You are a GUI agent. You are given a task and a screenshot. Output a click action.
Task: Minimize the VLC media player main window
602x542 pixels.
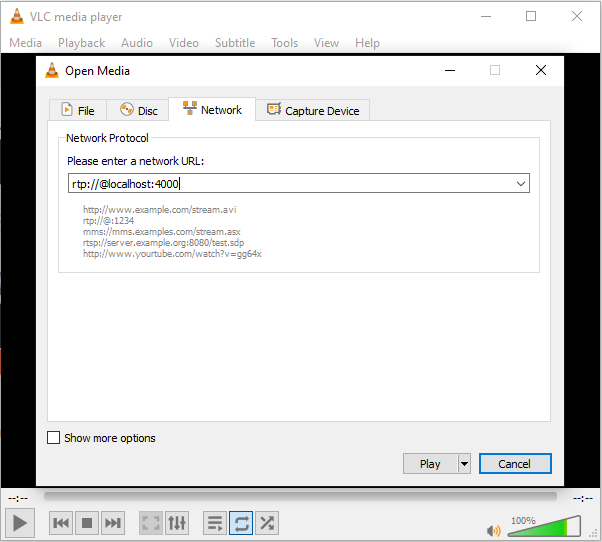point(486,16)
